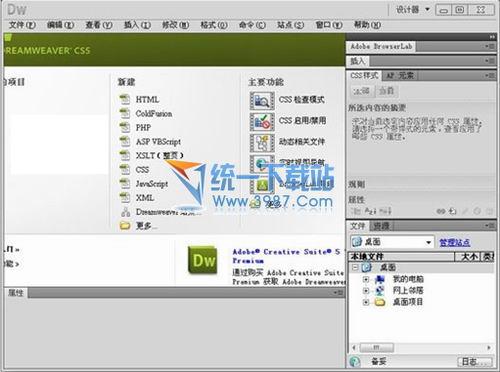Click the globe icon at bottom of Files panel
The image size is (500, 372).
pyautogui.click(x=355, y=361)
